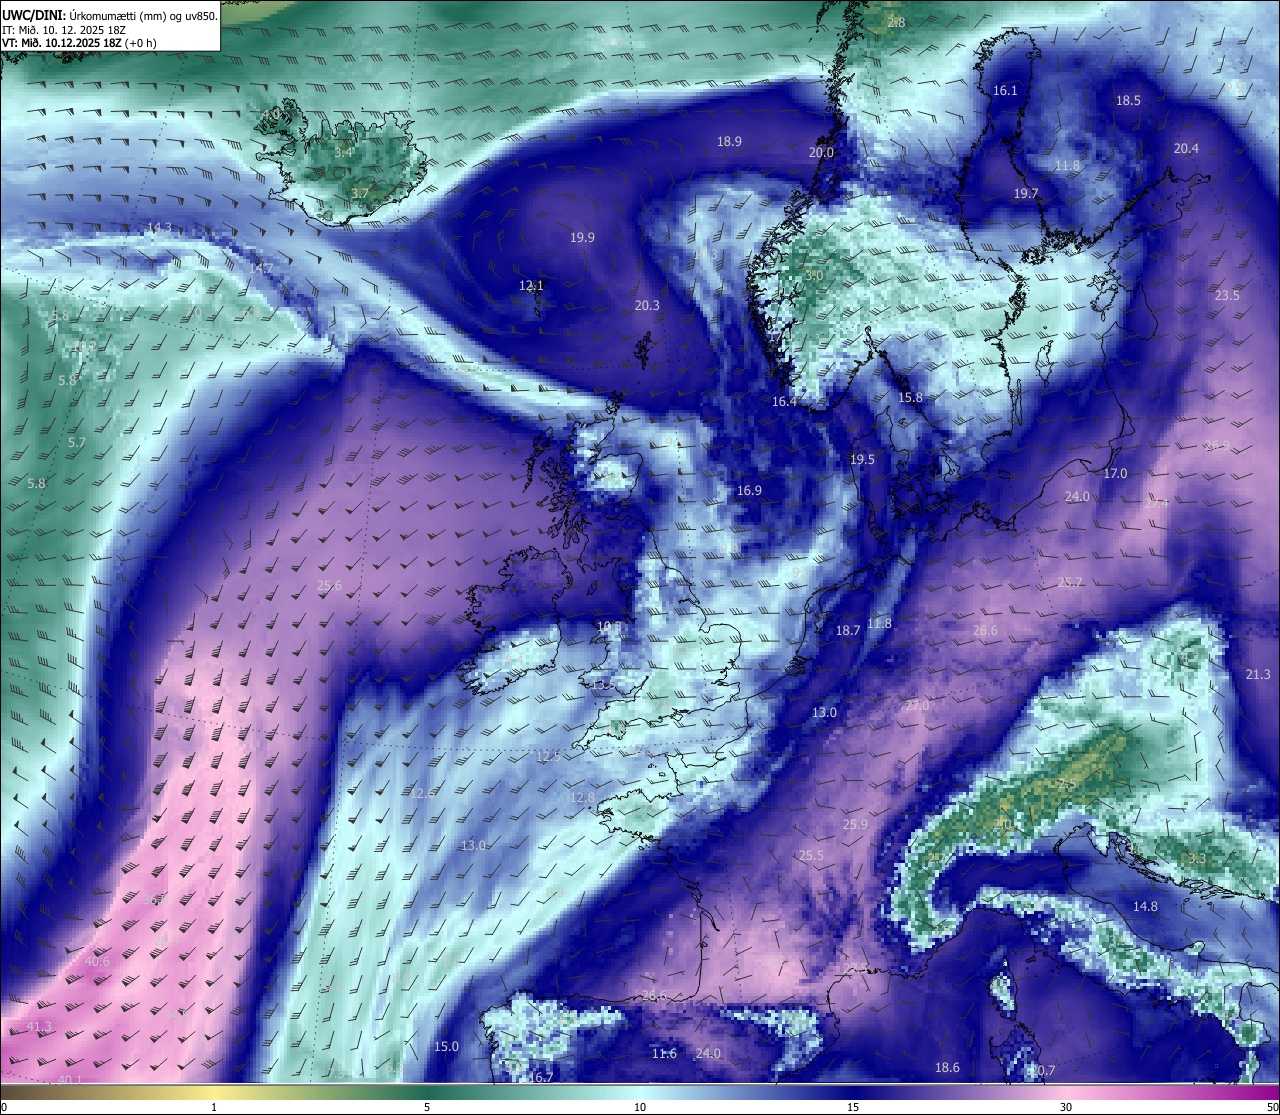Click the map value "12.8"

(x=582, y=798)
